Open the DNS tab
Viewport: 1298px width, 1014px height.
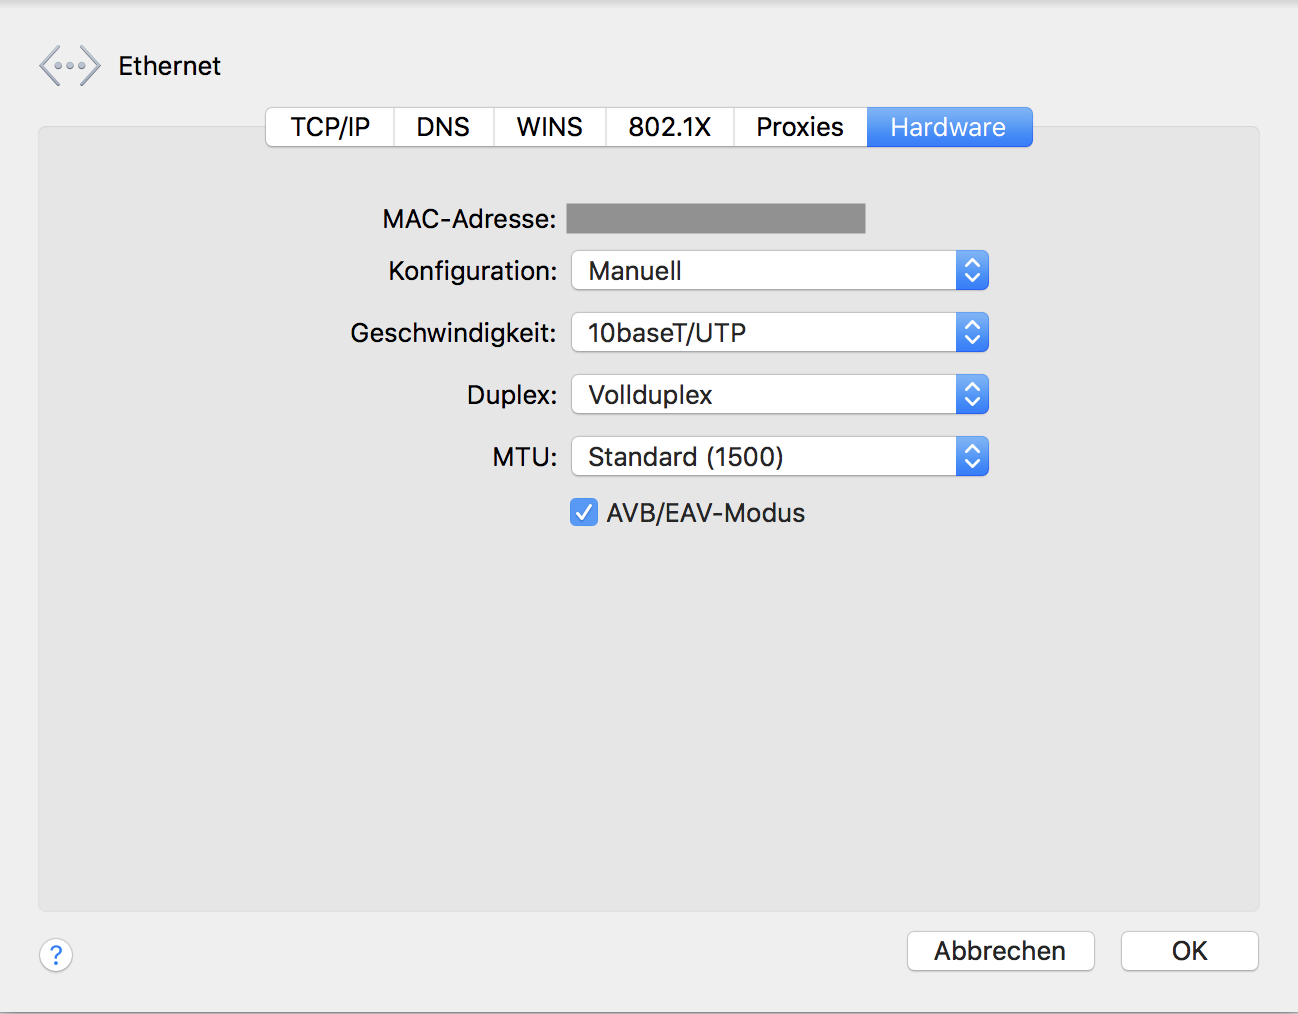(443, 127)
